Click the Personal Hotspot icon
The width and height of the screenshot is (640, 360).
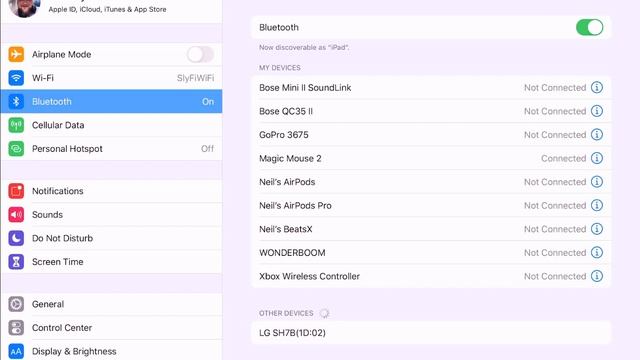pyautogui.click(x=16, y=149)
